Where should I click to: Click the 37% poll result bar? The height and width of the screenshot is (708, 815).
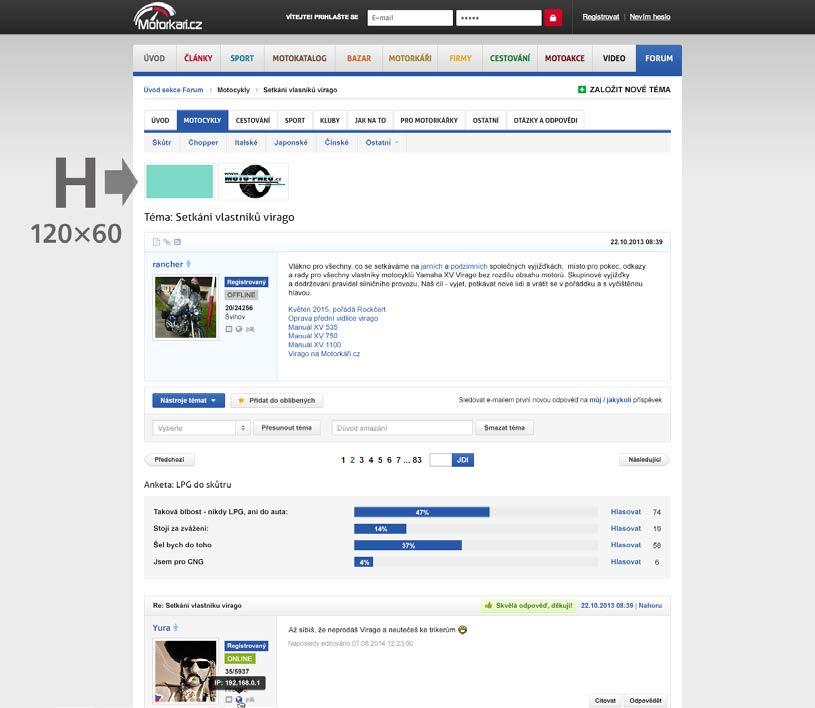pos(408,545)
